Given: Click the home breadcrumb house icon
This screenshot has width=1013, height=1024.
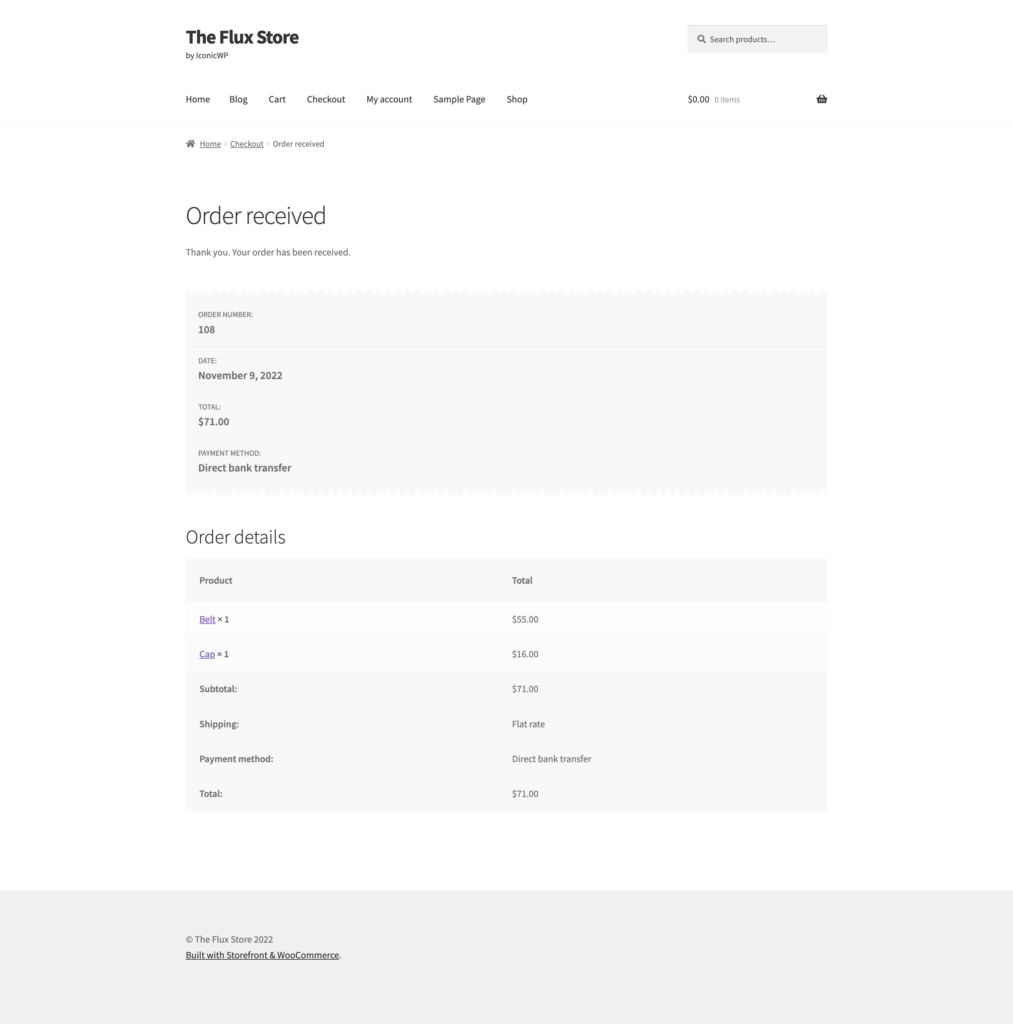Looking at the screenshot, I should [189, 143].
